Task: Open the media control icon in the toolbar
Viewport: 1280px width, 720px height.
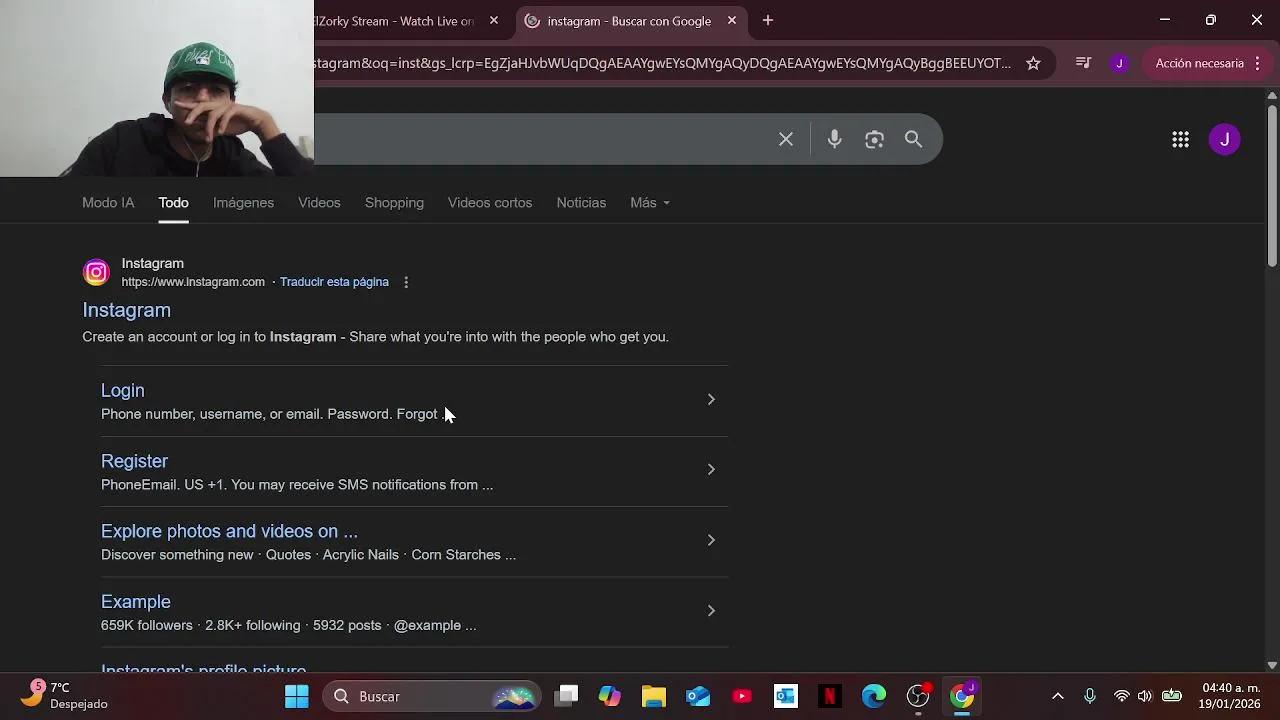Action: 1083,63
